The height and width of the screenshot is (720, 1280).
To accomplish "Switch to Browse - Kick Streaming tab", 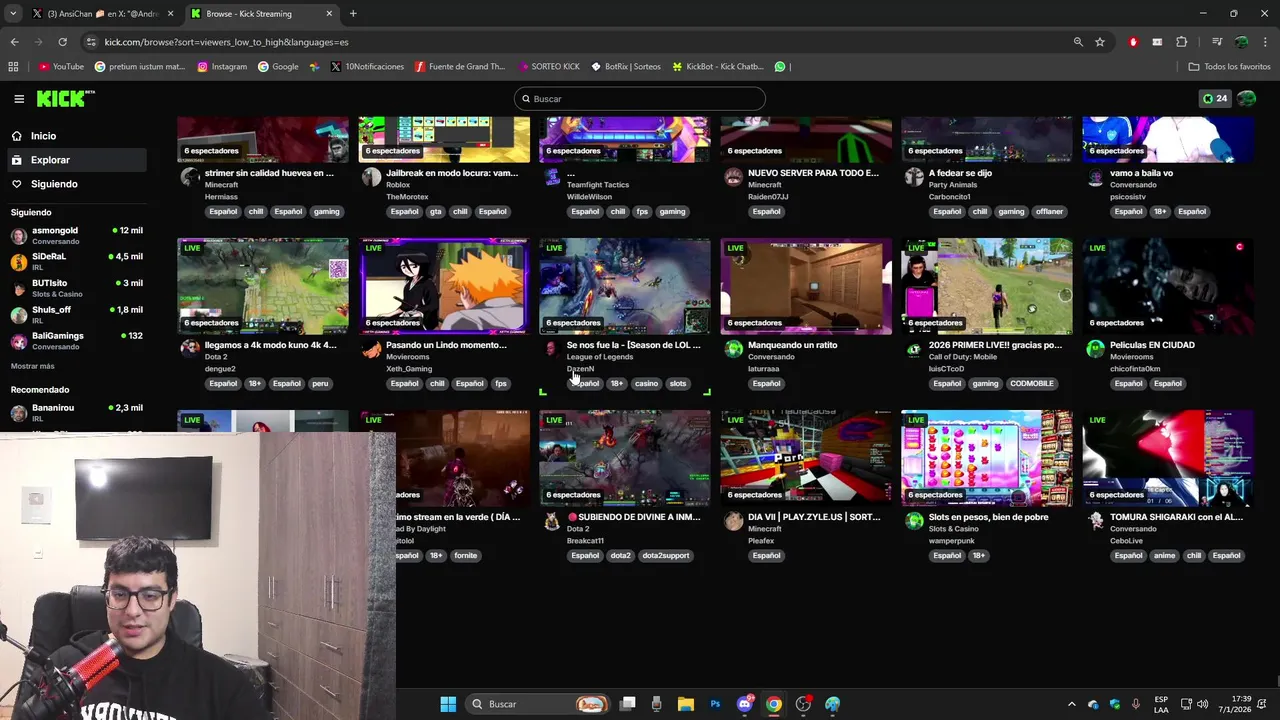I will 262,14.
